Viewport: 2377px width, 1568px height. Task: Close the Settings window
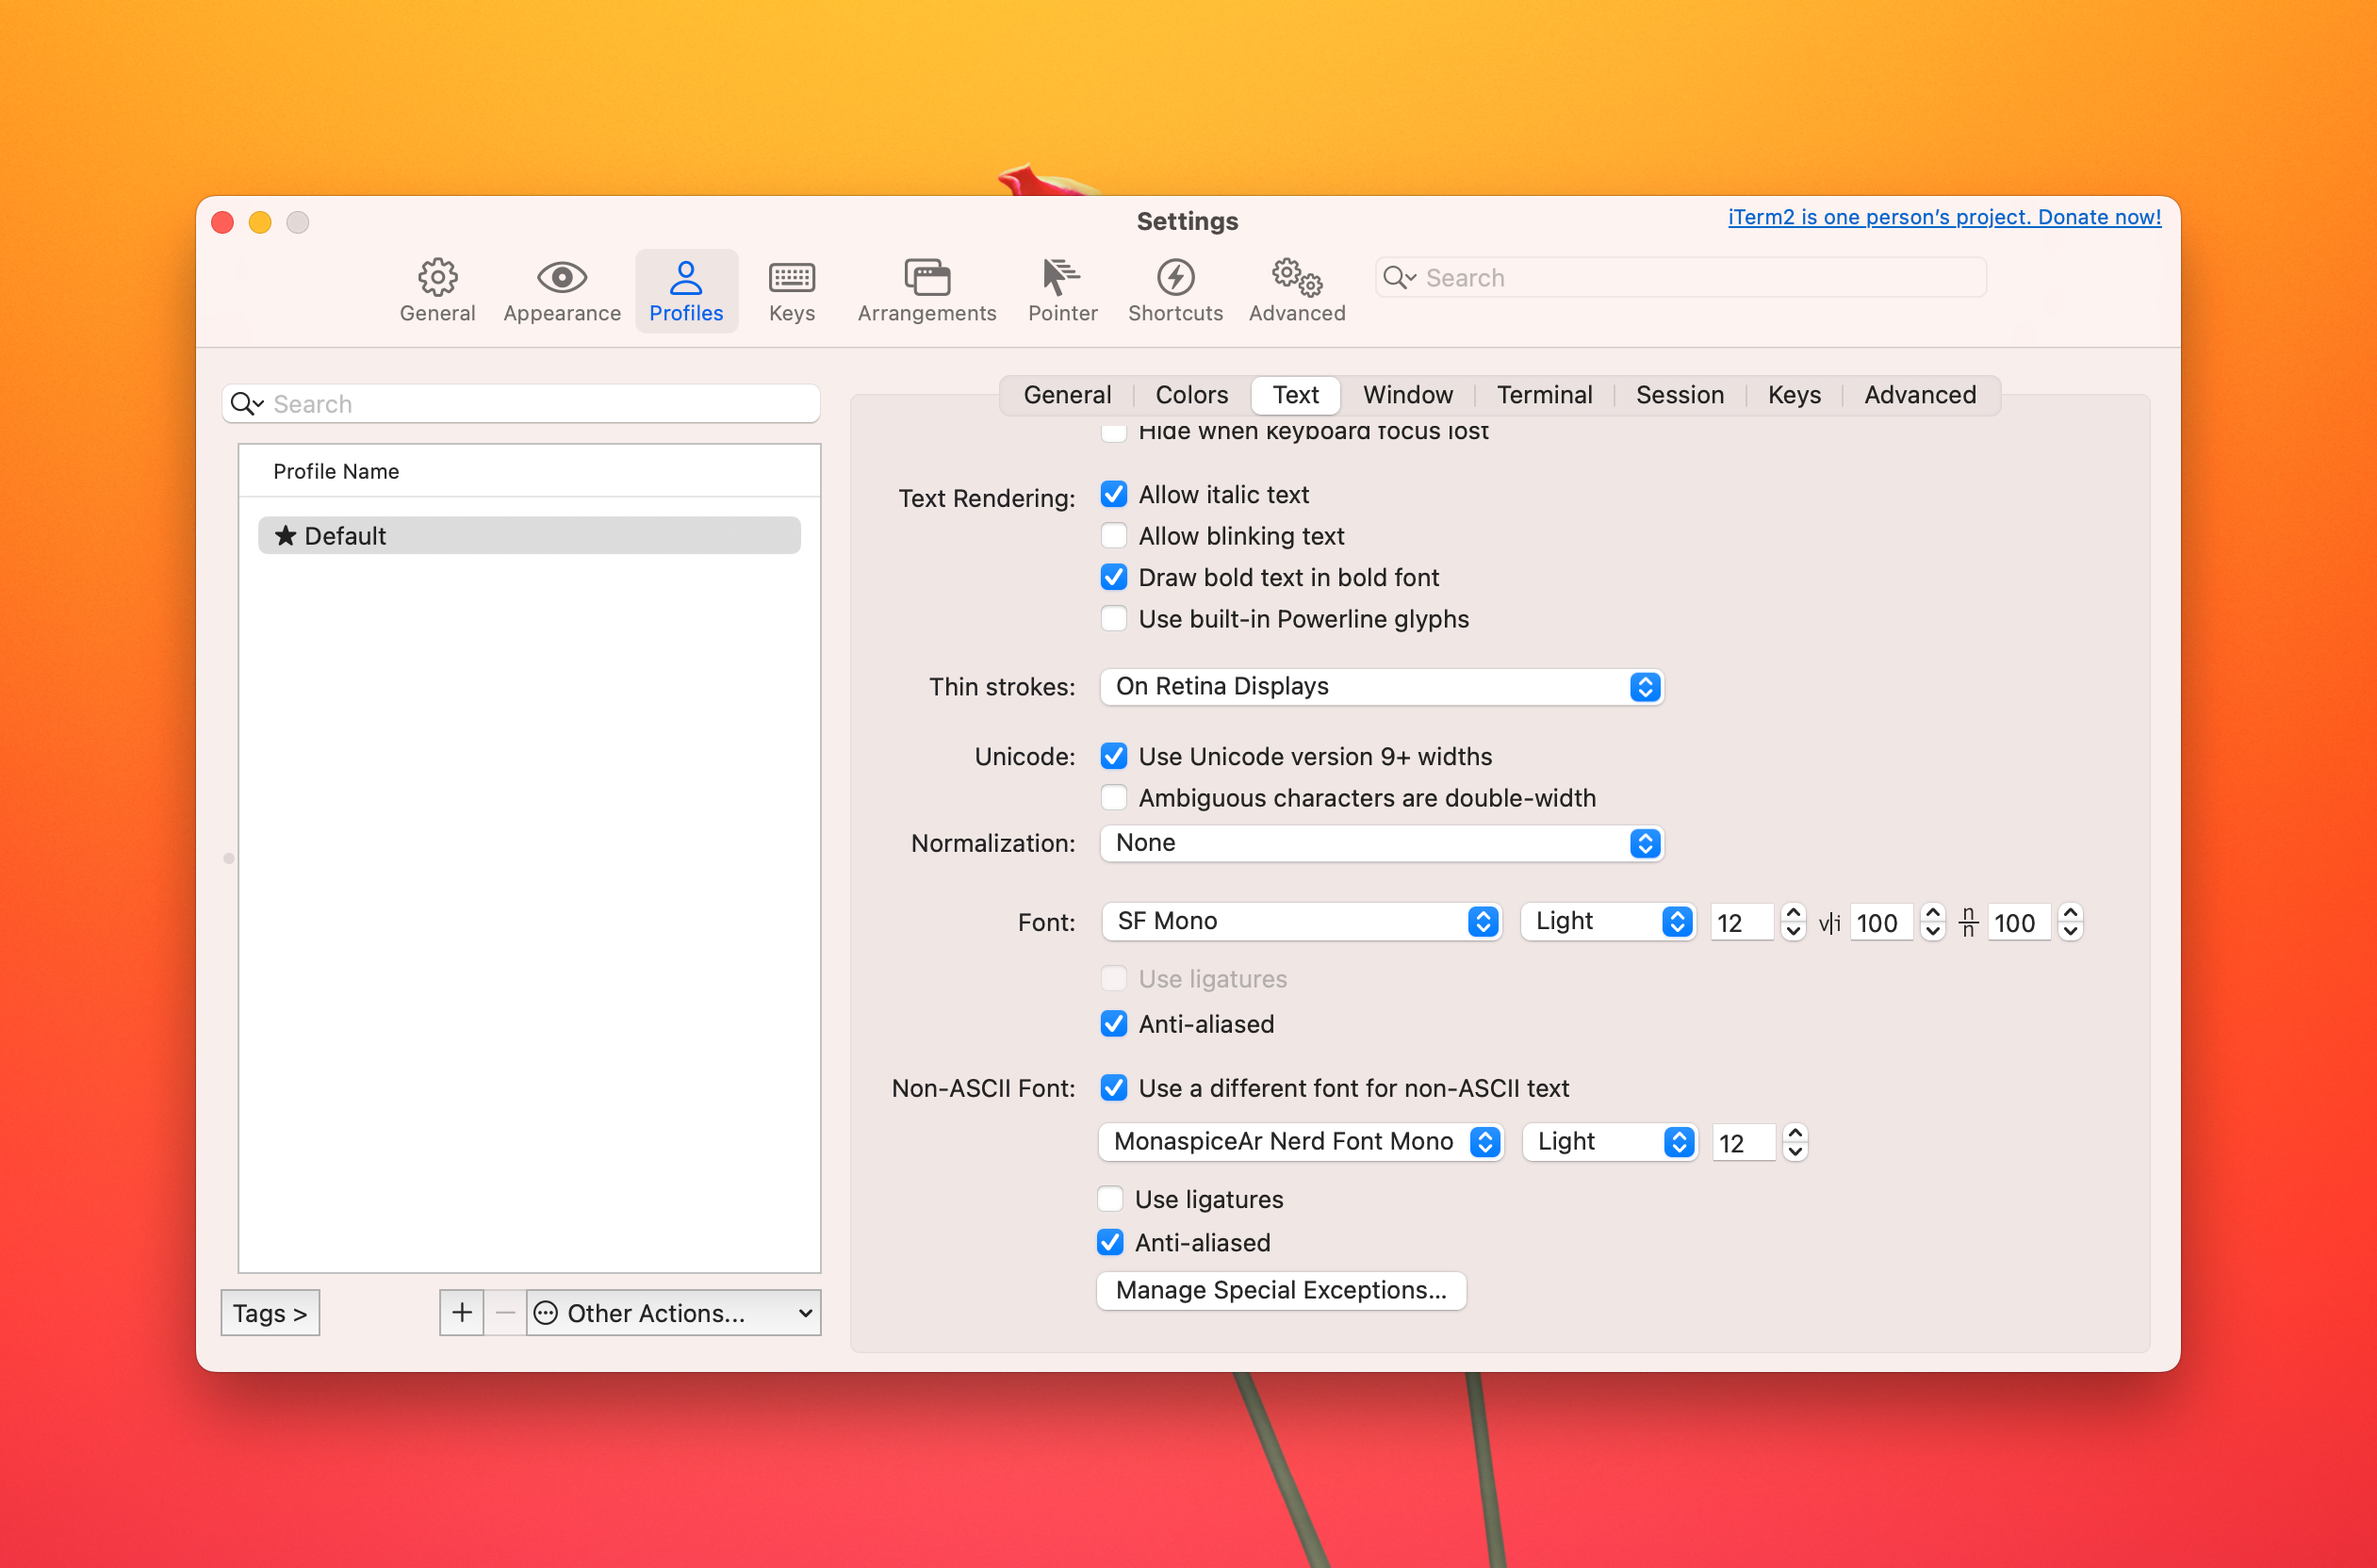click(223, 222)
